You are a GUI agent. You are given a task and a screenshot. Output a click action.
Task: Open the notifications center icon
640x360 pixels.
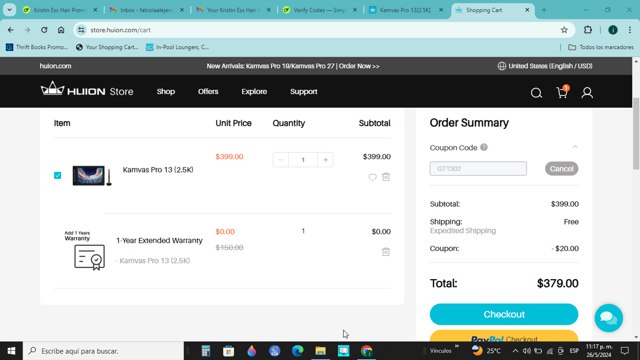(624, 351)
